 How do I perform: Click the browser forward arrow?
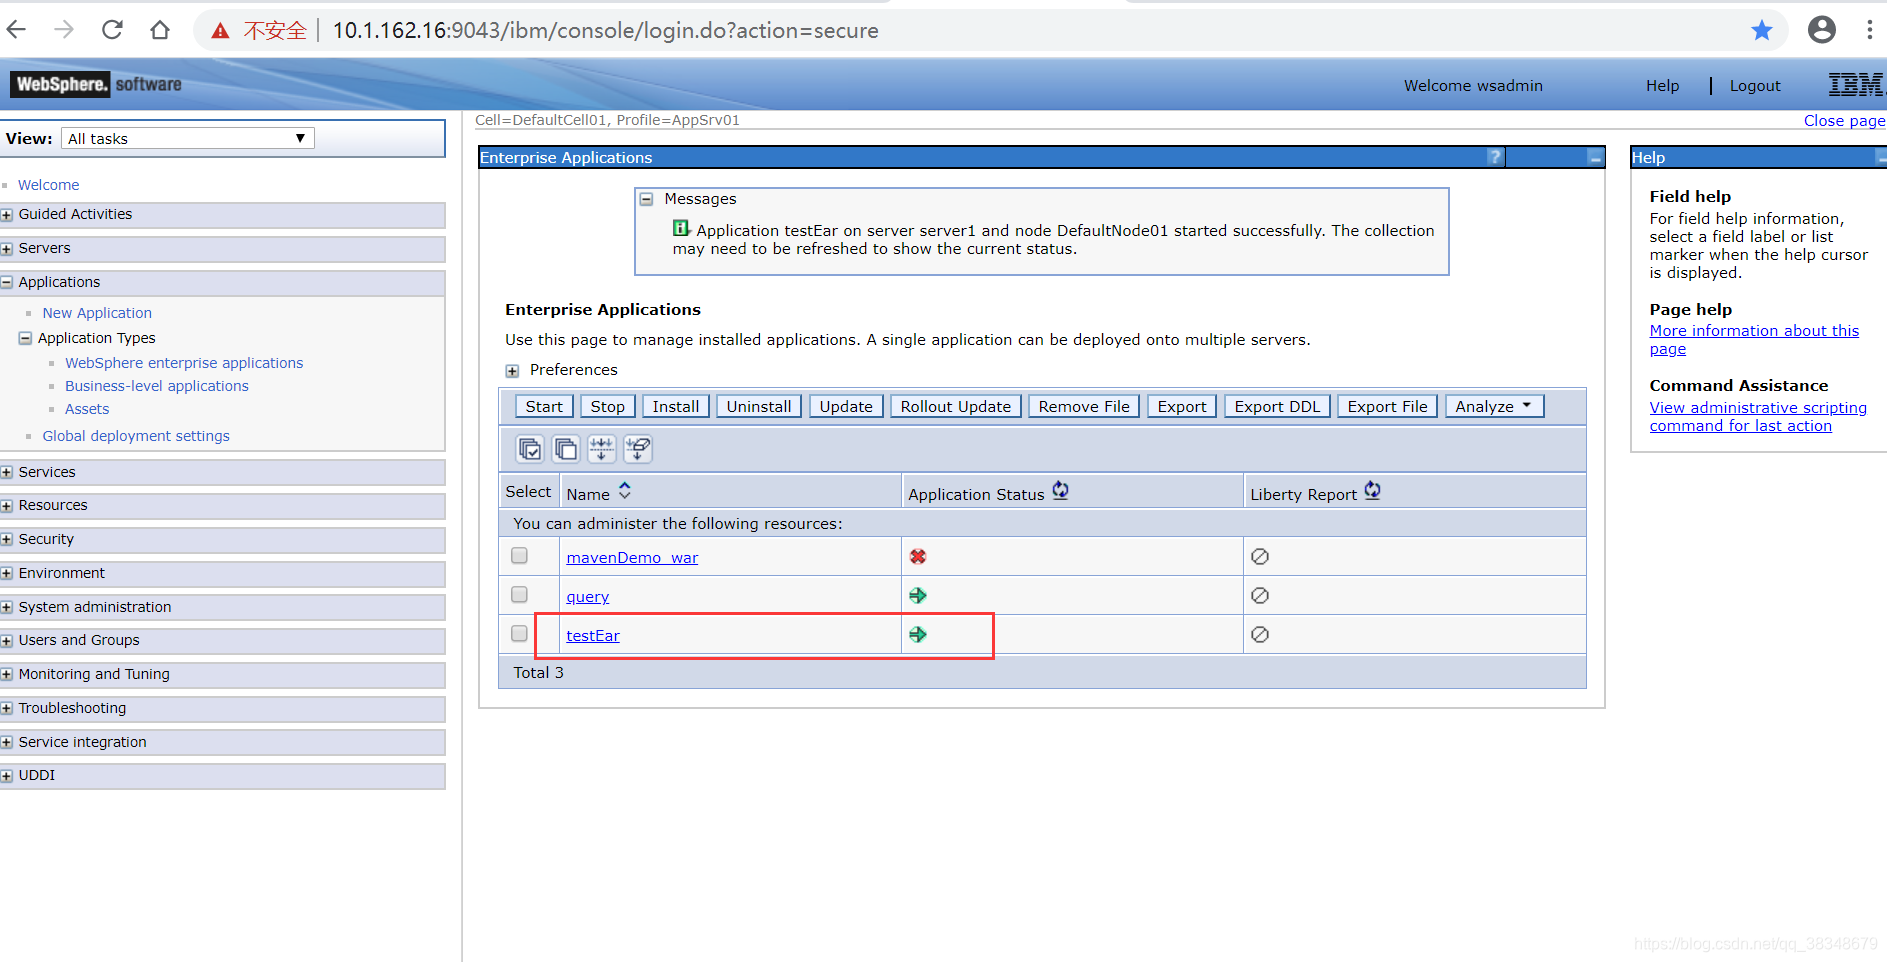pyautogui.click(x=64, y=30)
